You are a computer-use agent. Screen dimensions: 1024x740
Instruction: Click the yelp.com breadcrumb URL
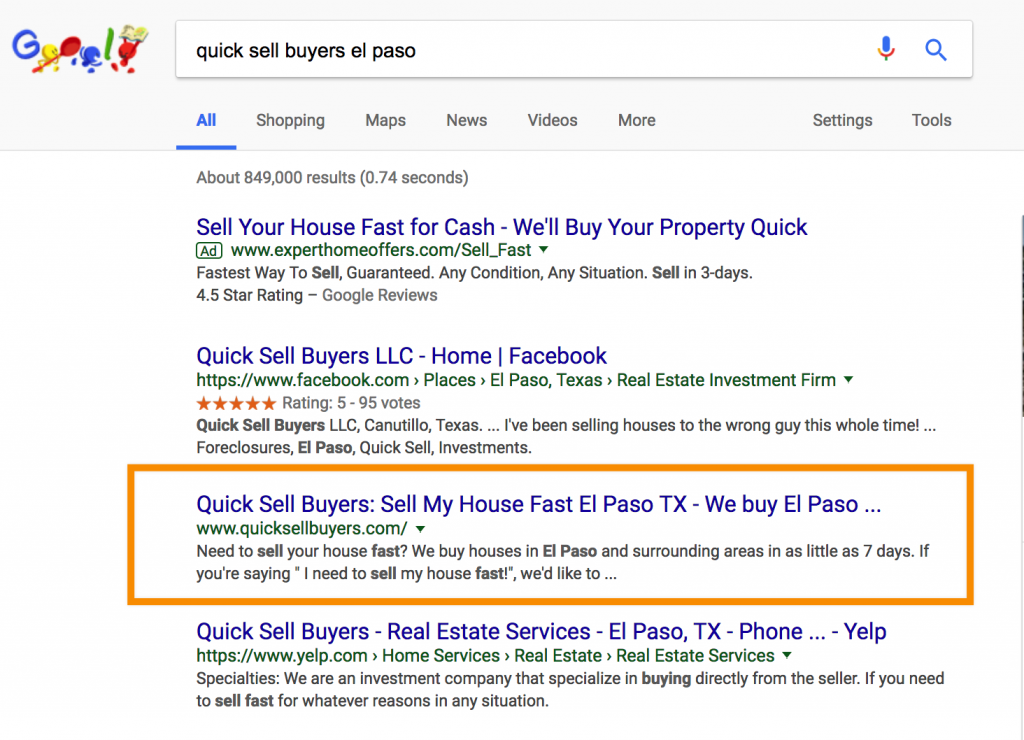[485, 656]
